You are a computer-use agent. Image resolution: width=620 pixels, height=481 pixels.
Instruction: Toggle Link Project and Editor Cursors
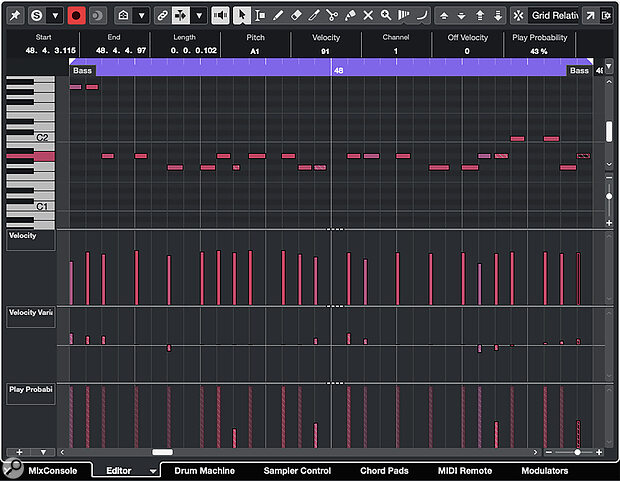pyautogui.click(x=162, y=16)
